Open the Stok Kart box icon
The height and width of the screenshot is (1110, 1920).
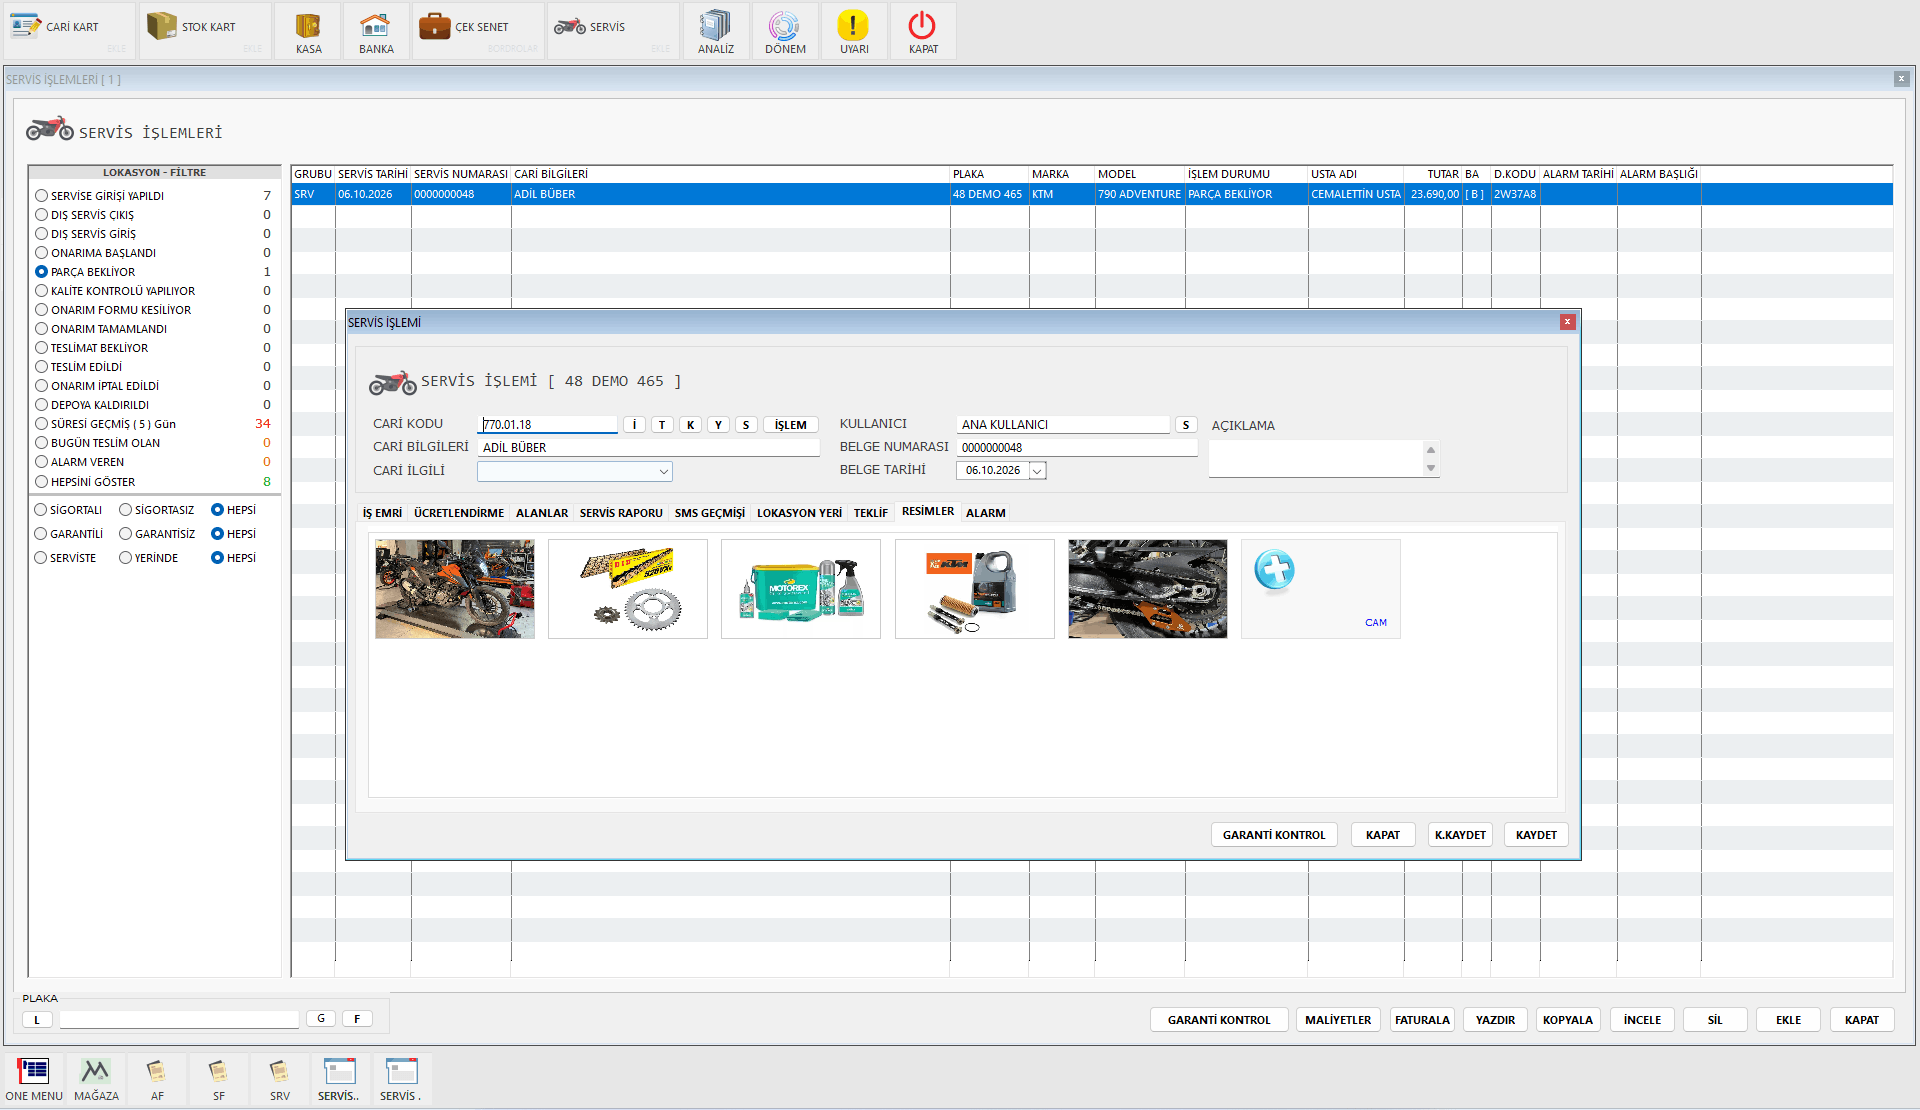pyautogui.click(x=161, y=26)
